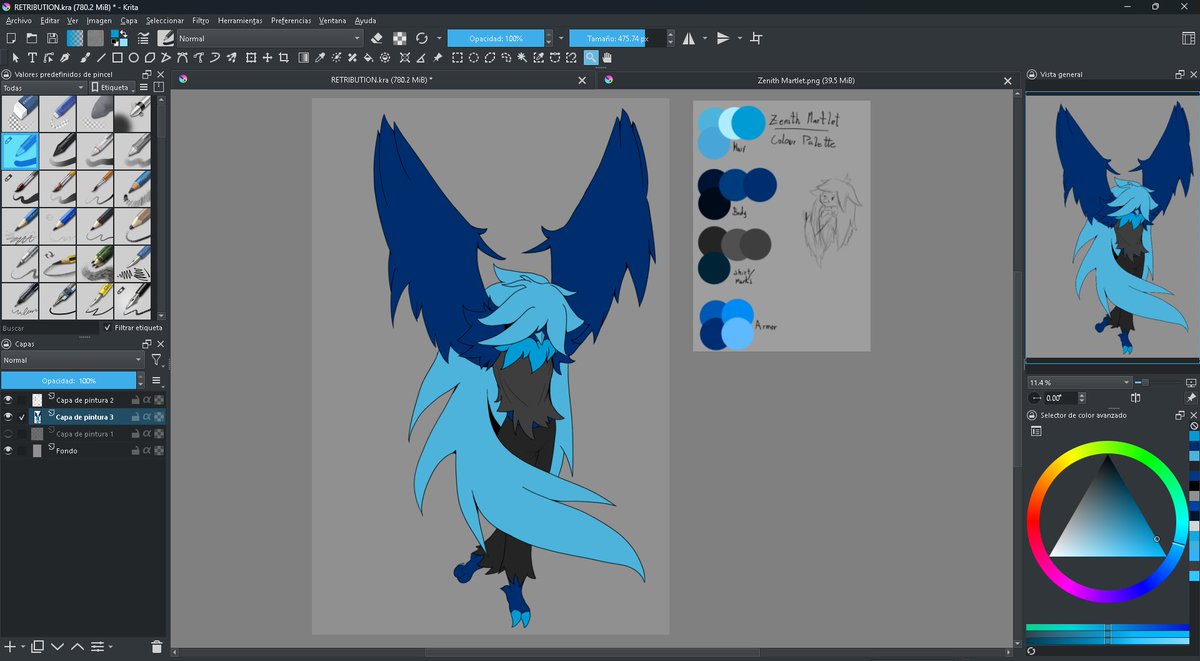
Task: Add a new layer with plus button
Action: (8, 647)
